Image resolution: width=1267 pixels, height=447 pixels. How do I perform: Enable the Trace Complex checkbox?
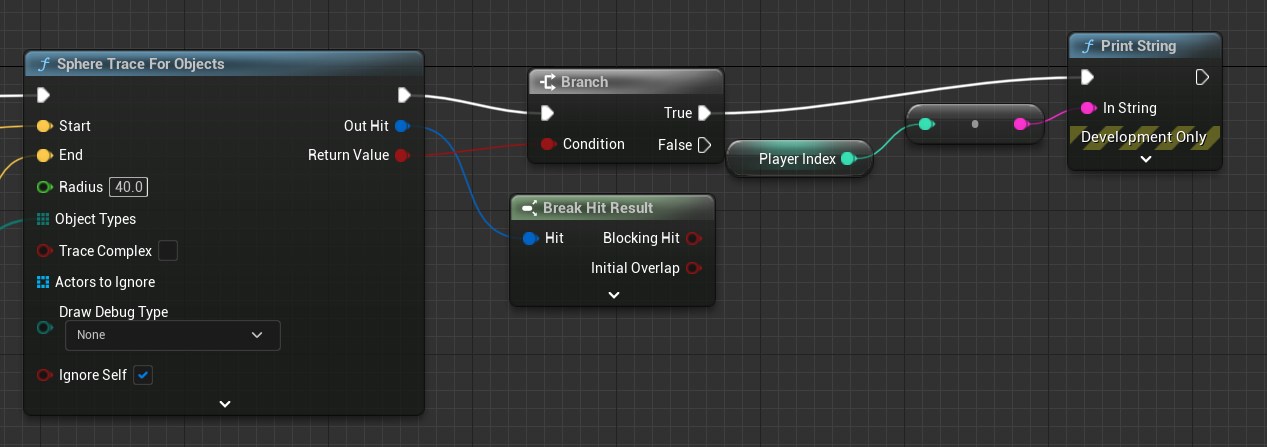[169, 250]
